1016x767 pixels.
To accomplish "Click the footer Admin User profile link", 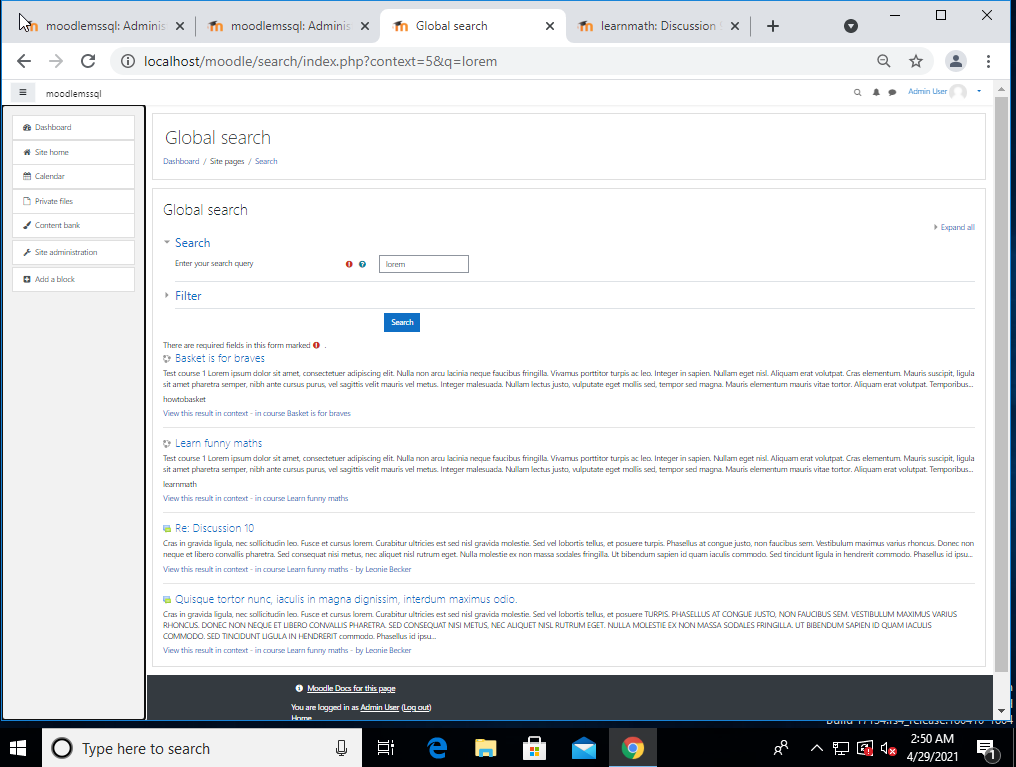I will [380, 707].
